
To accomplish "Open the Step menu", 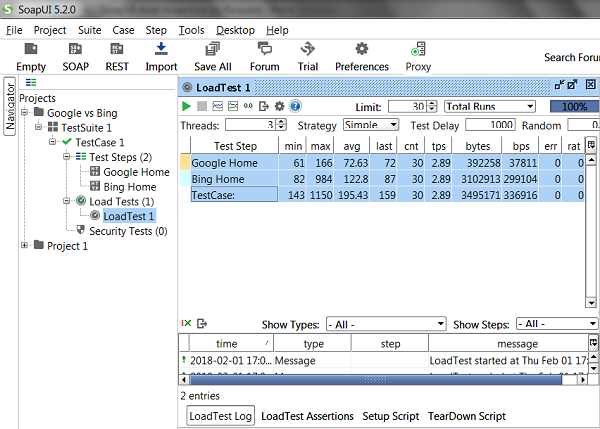I will pyautogui.click(x=156, y=30).
